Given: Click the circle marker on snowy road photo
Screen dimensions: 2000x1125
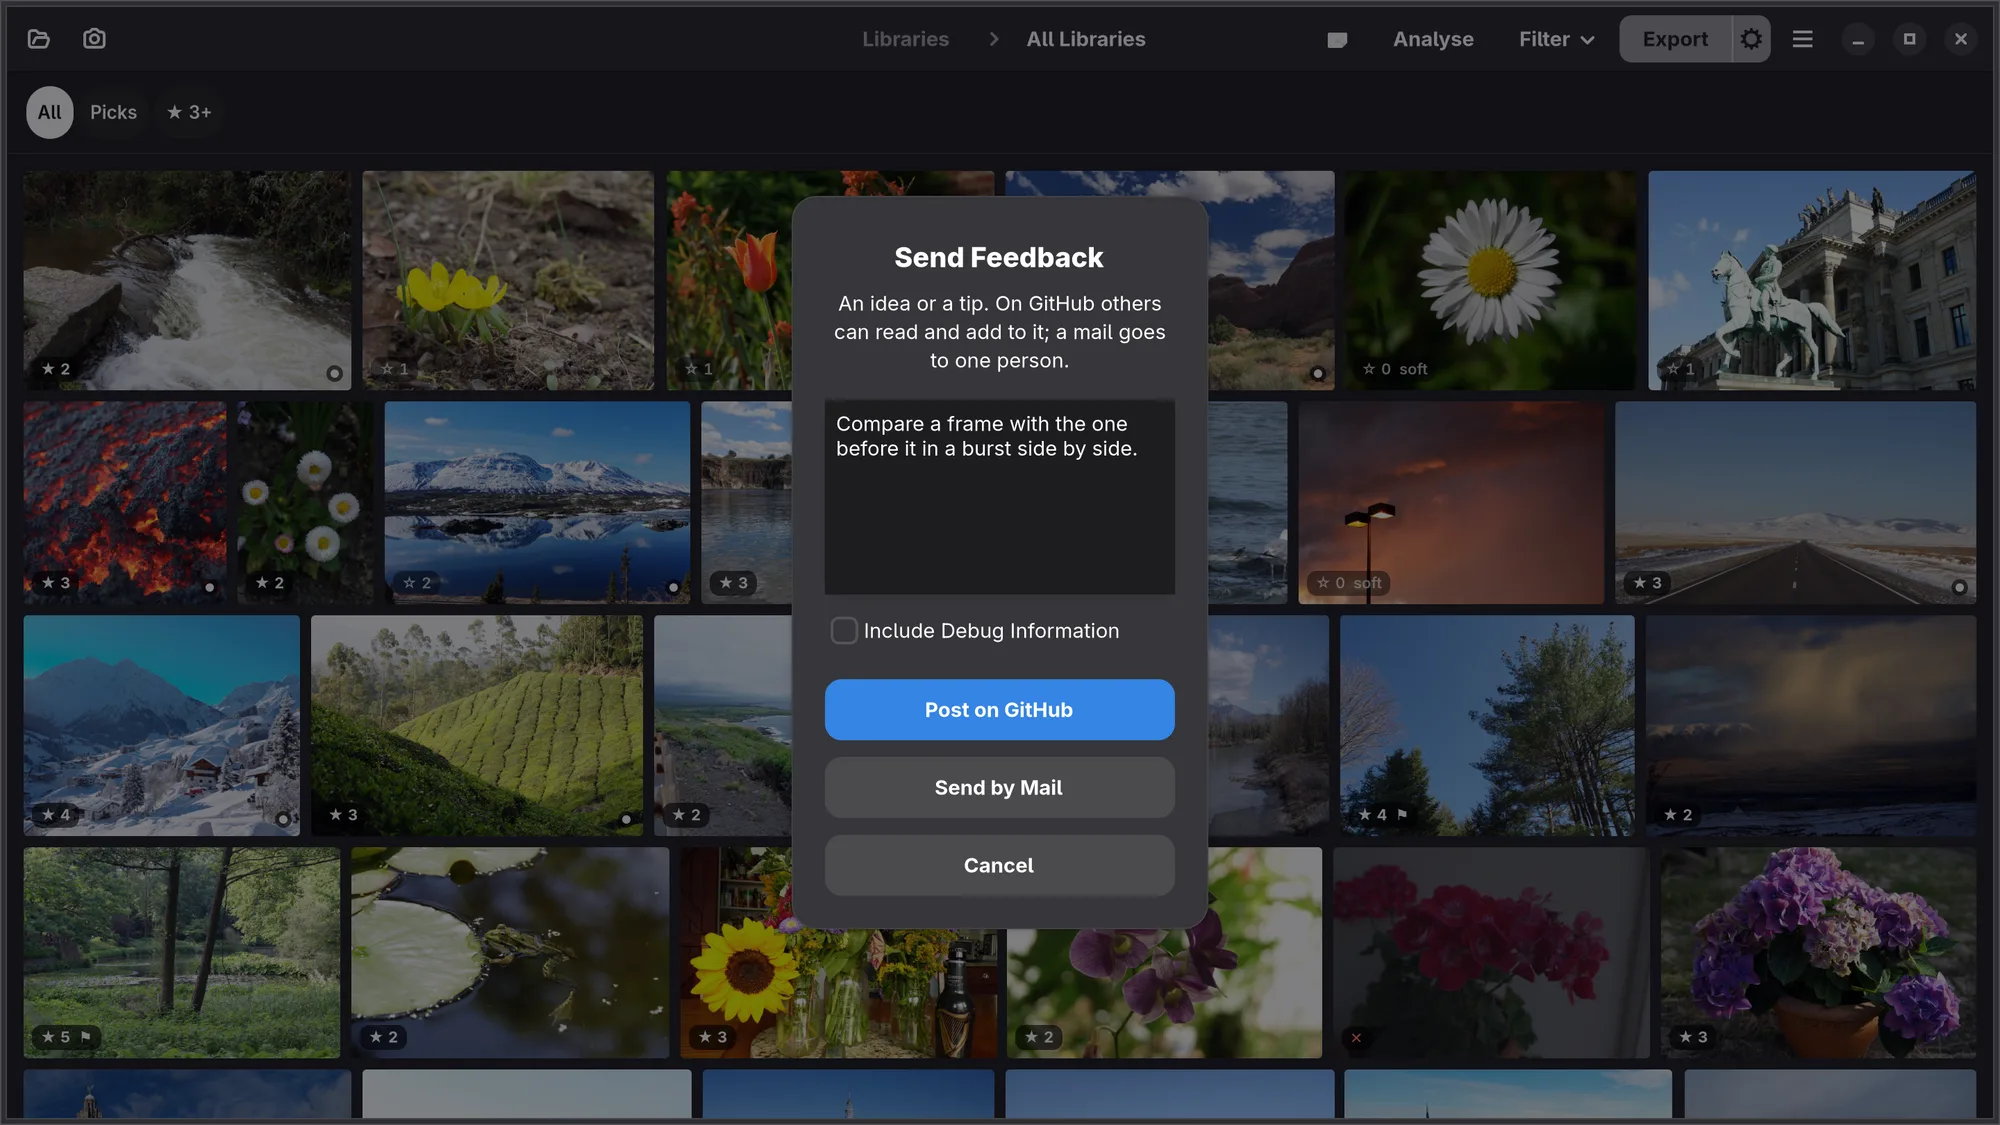Looking at the screenshot, I should pos(1959,588).
